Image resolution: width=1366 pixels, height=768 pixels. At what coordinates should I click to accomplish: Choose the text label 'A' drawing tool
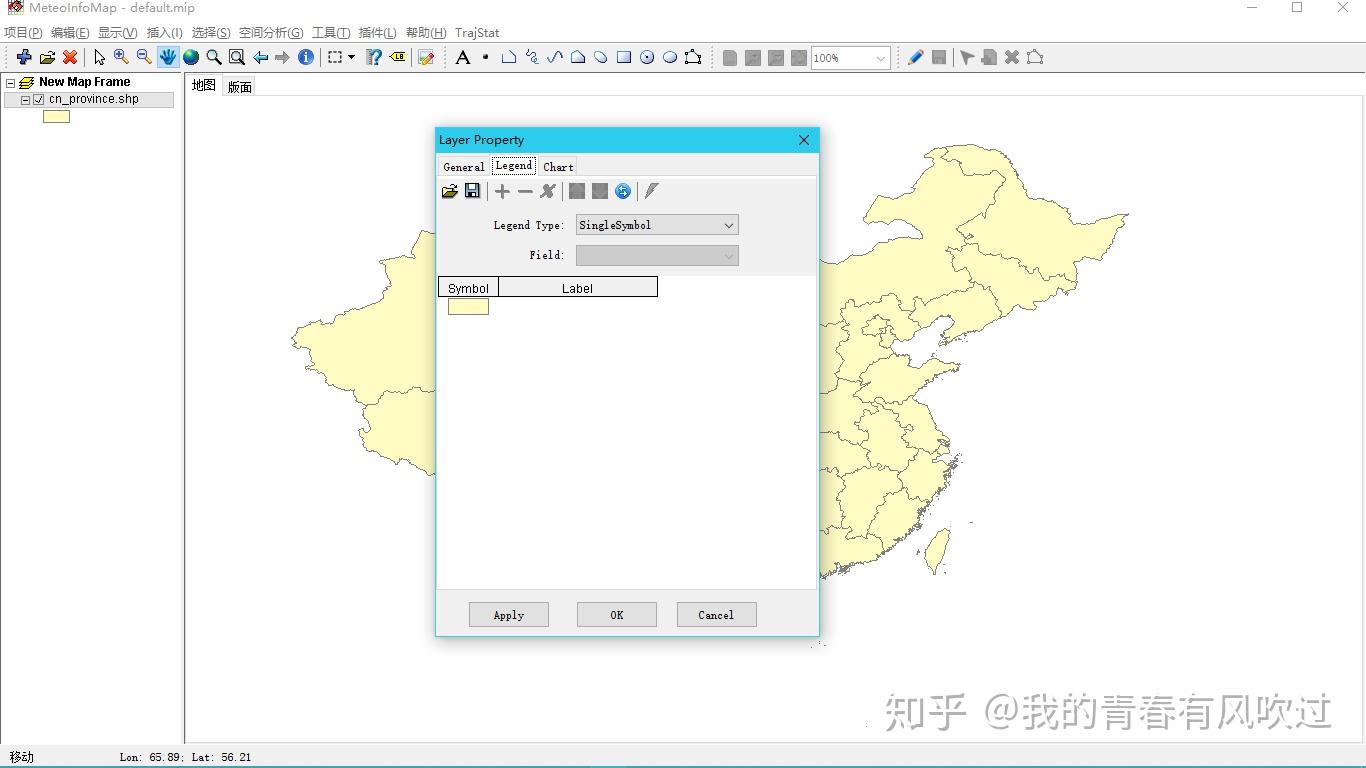coord(462,57)
